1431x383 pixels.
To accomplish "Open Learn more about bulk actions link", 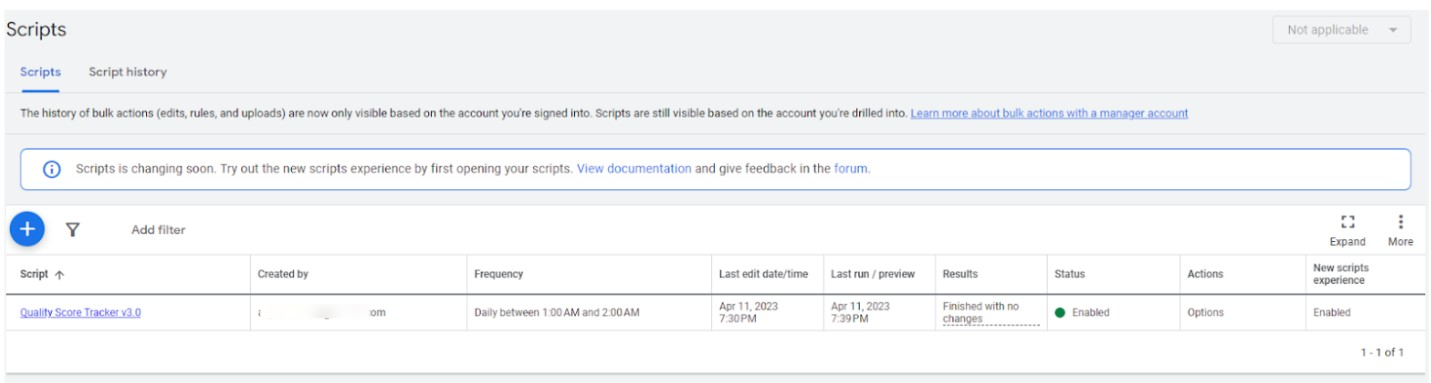I will (1049, 113).
